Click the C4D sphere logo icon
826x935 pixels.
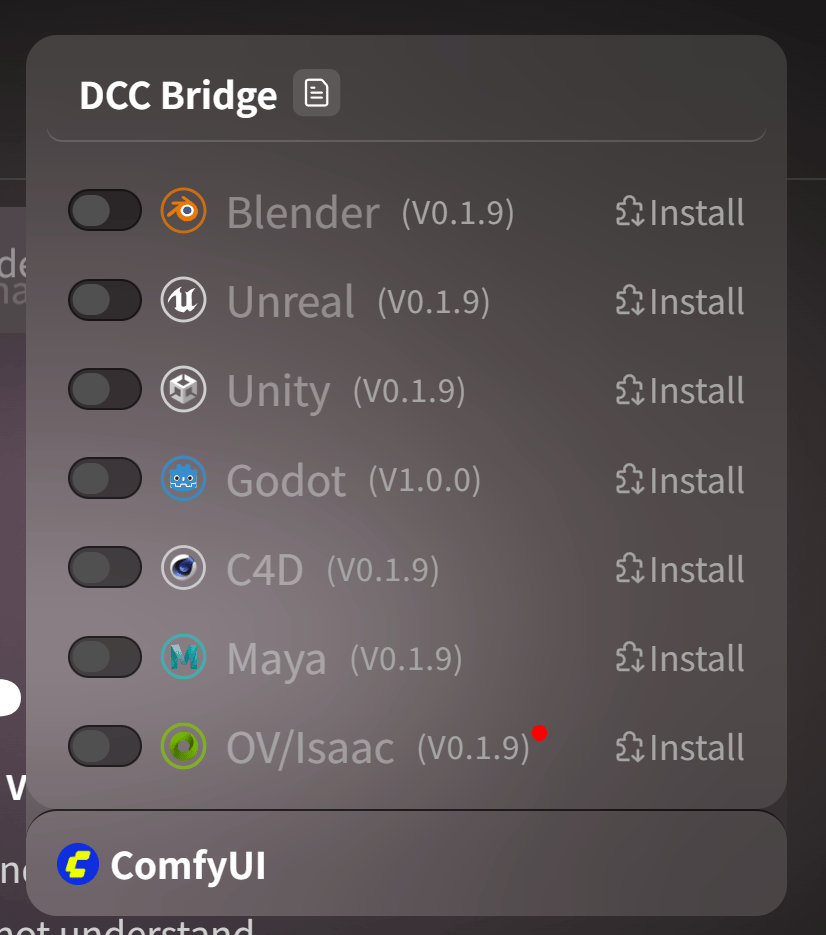pos(184,568)
